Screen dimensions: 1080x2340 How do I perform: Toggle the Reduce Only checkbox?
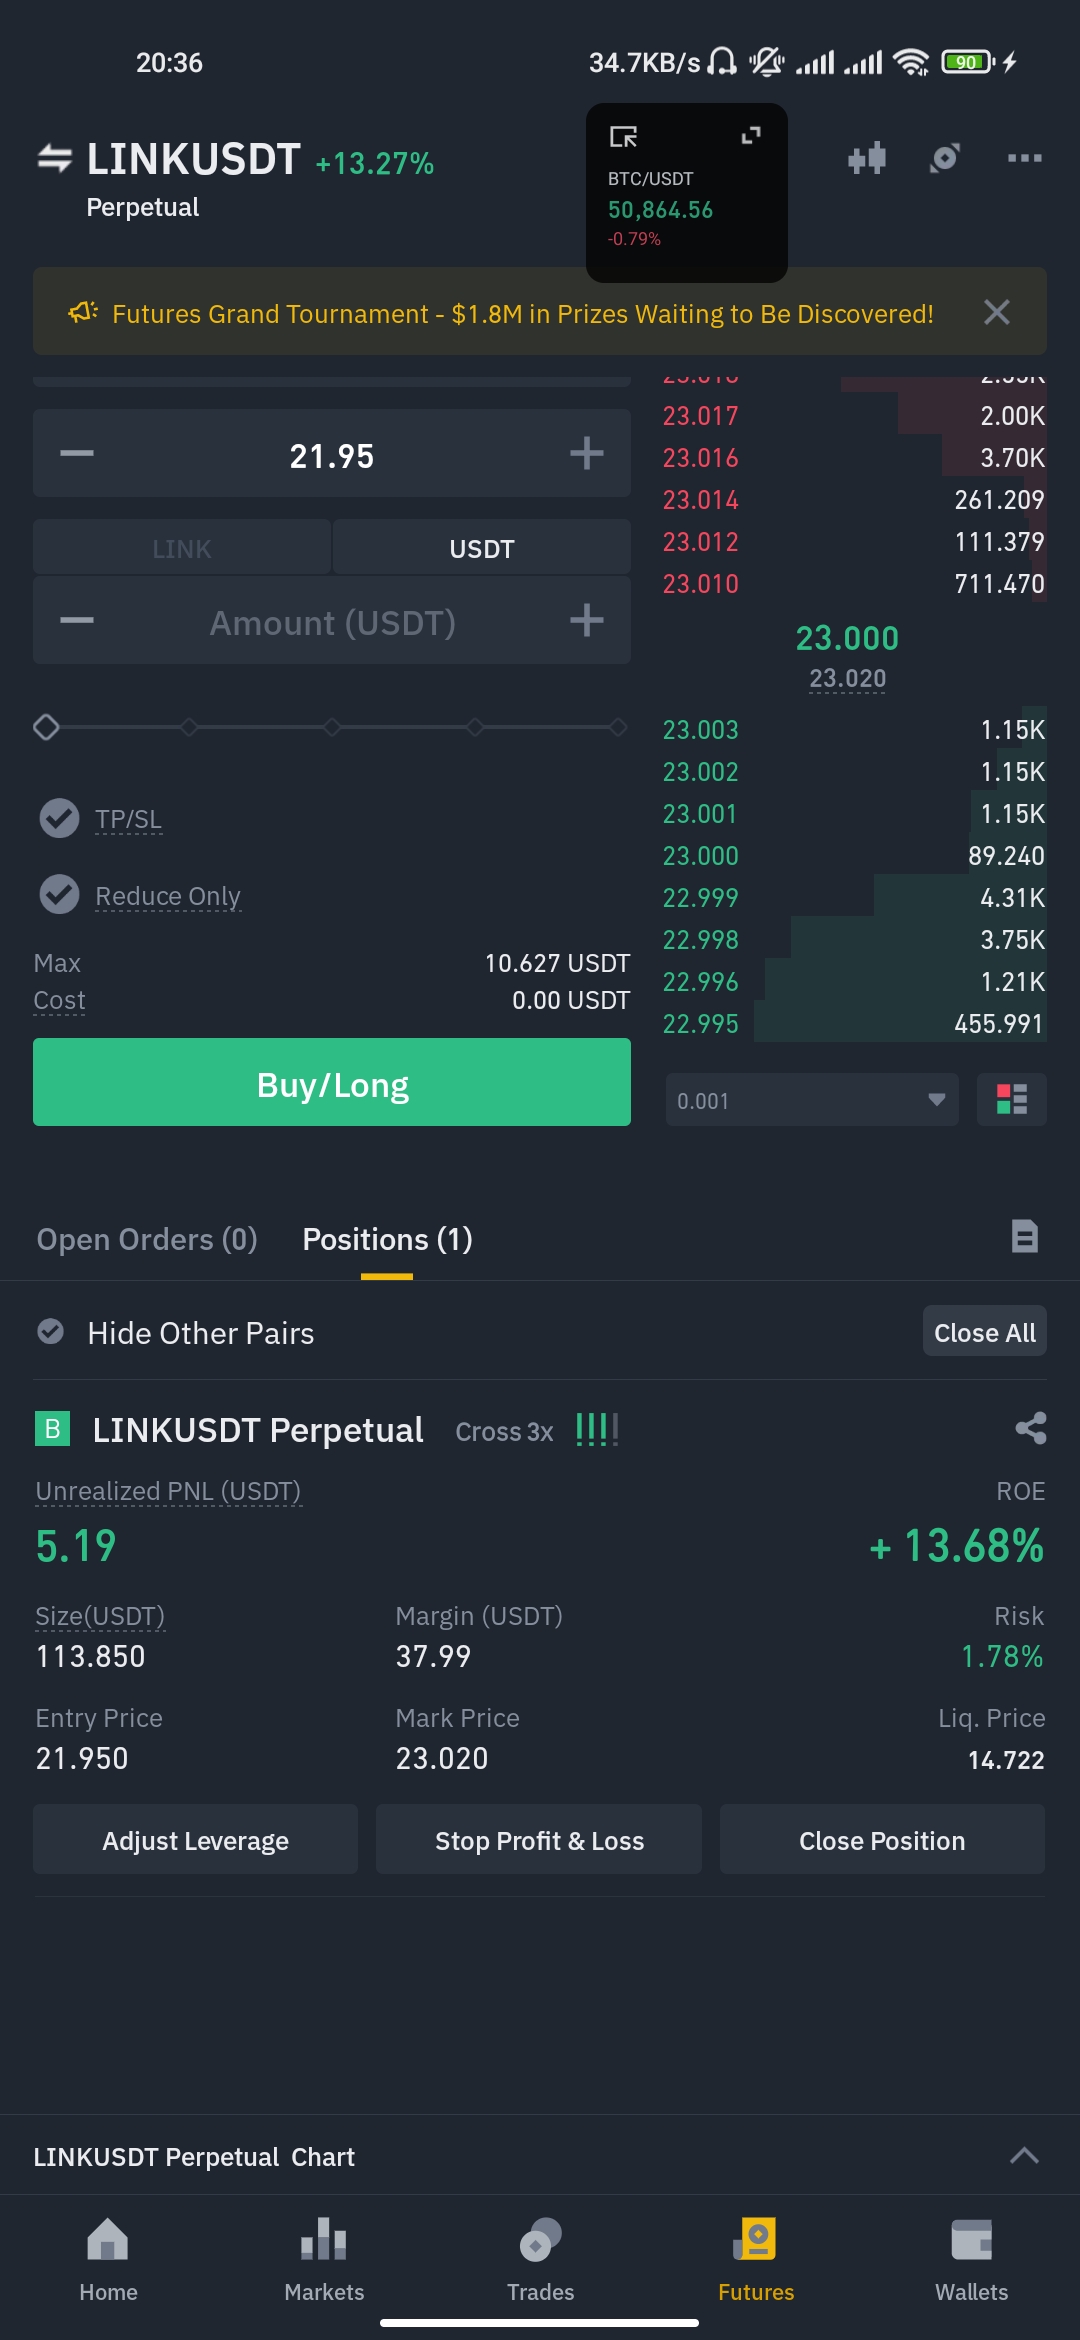coord(59,894)
